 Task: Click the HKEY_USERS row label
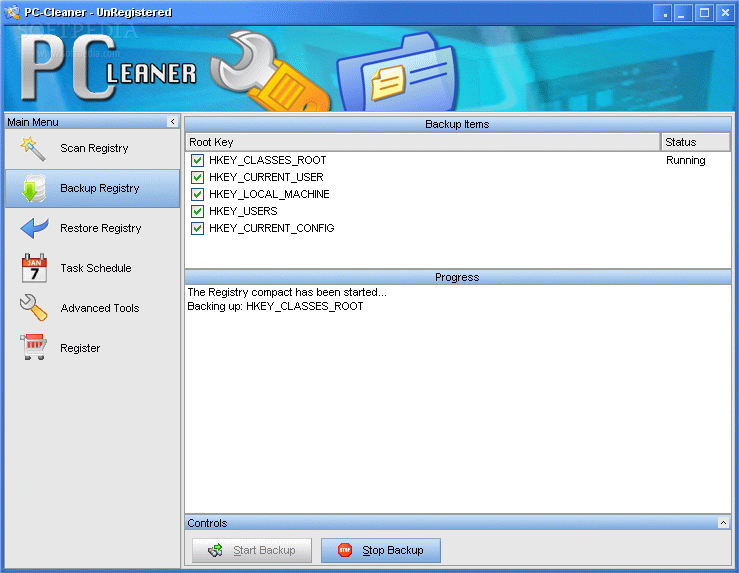click(243, 211)
